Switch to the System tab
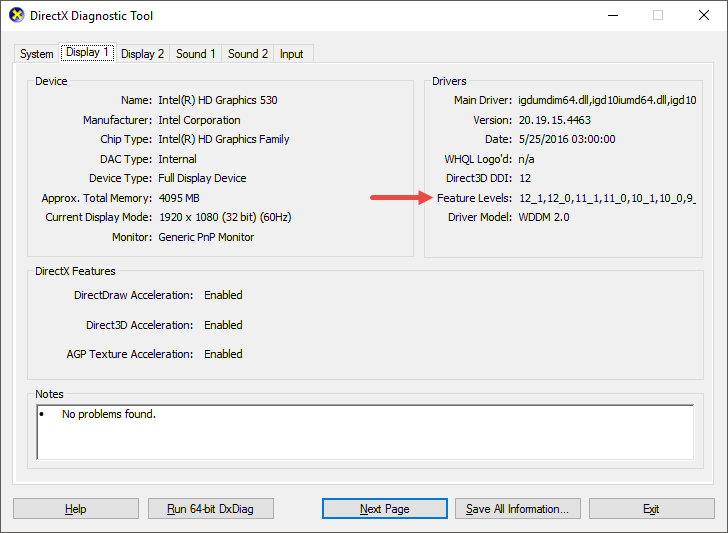Screen dimensions: 728x533 (36, 54)
